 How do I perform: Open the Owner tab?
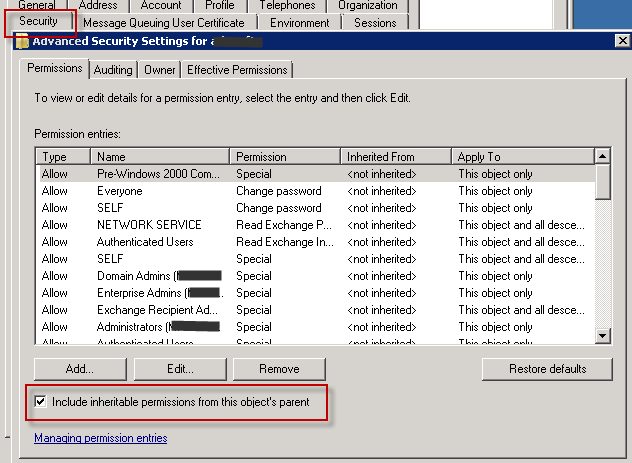pyautogui.click(x=159, y=69)
